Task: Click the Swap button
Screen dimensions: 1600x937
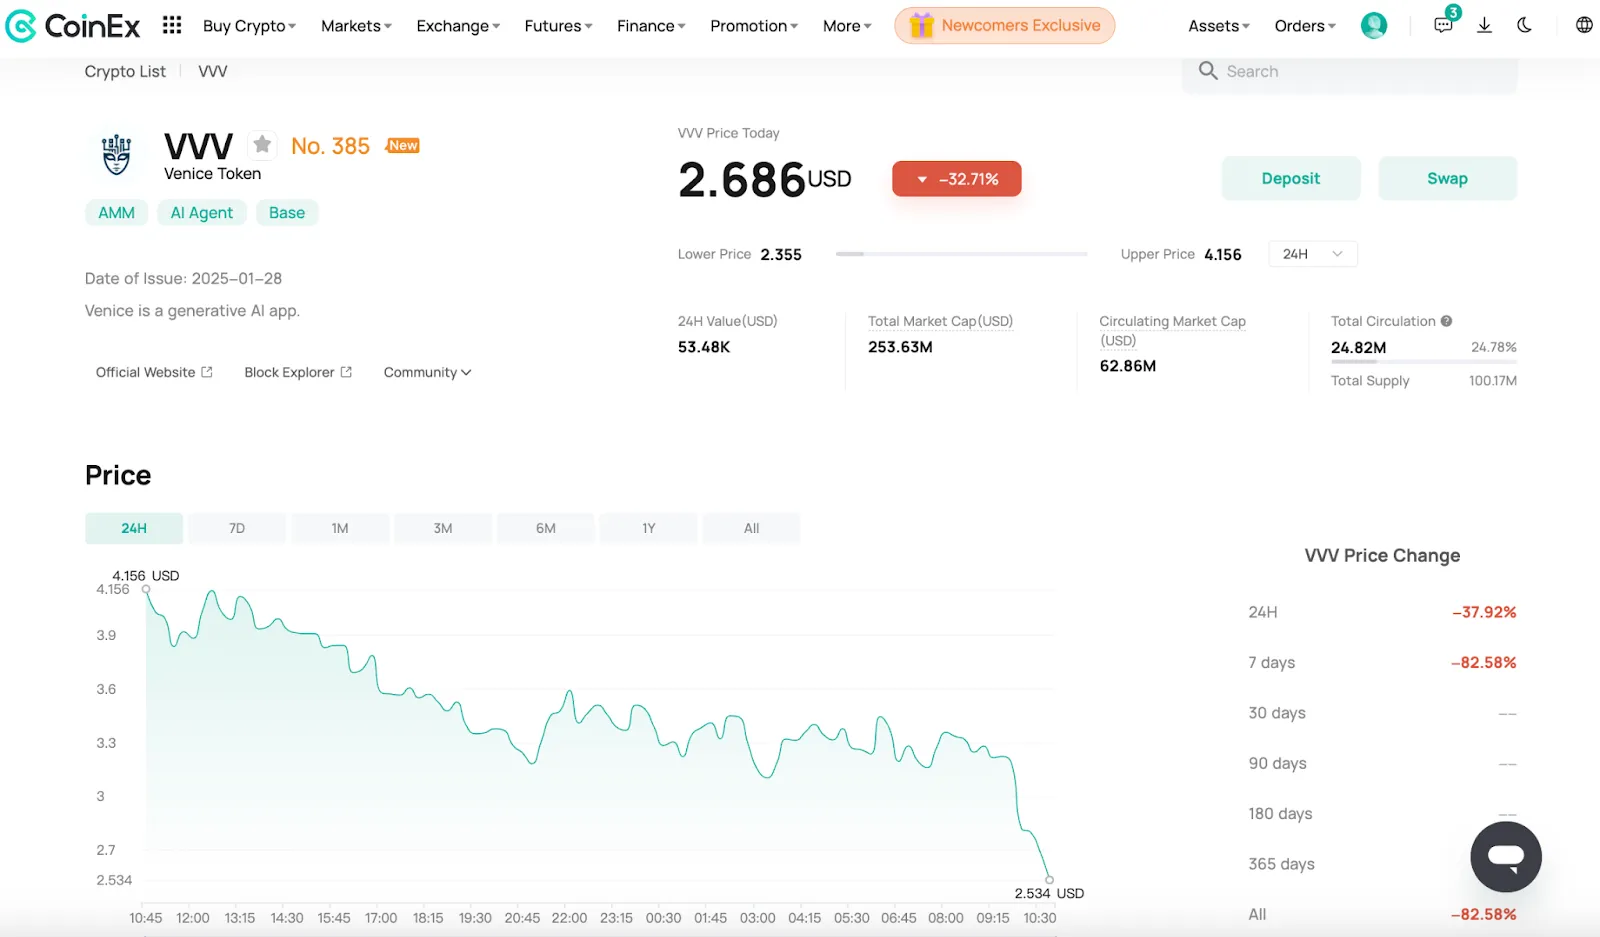Action: point(1447,178)
